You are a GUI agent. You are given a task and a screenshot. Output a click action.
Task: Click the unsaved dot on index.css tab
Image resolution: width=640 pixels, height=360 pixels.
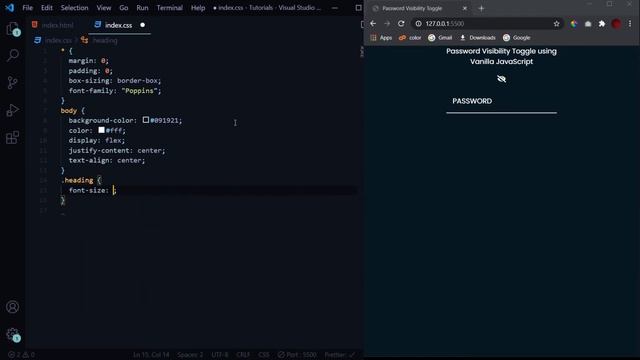point(142,25)
